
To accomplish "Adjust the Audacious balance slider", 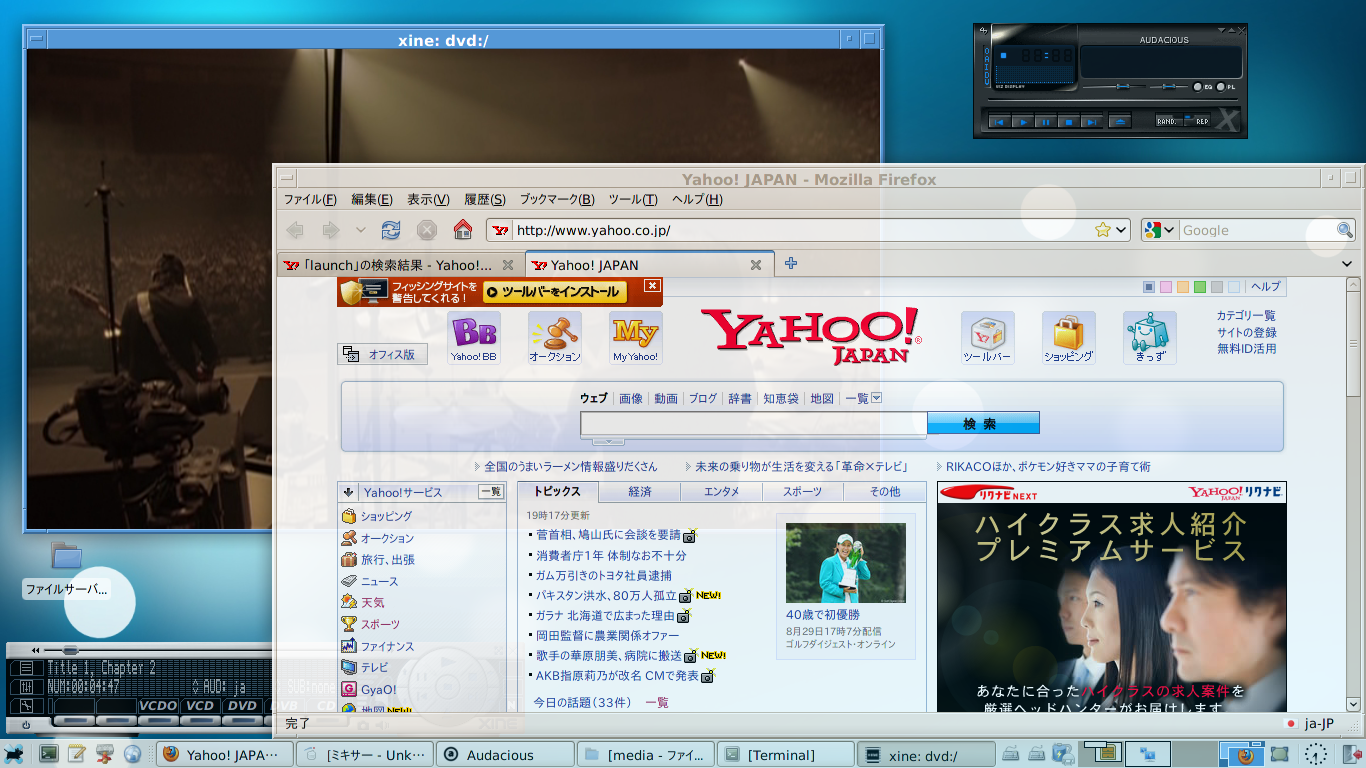I will click(1168, 87).
